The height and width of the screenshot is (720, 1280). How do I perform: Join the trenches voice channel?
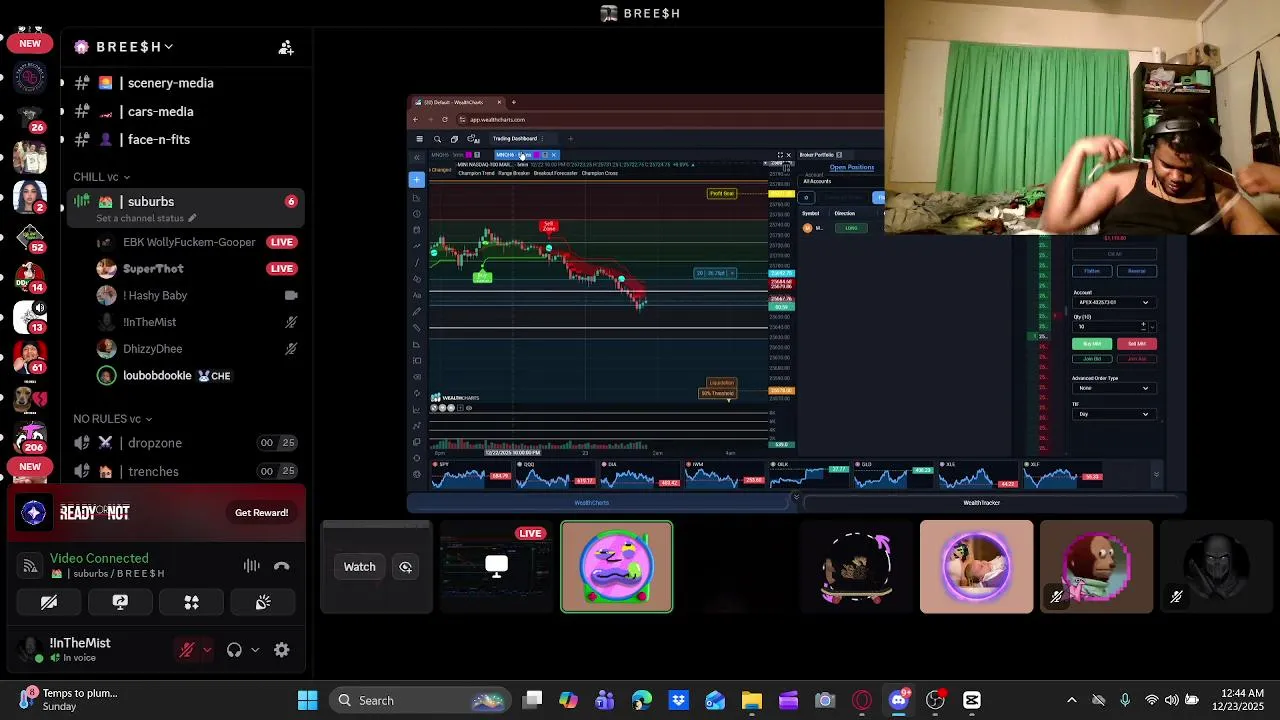click(185, 471)
